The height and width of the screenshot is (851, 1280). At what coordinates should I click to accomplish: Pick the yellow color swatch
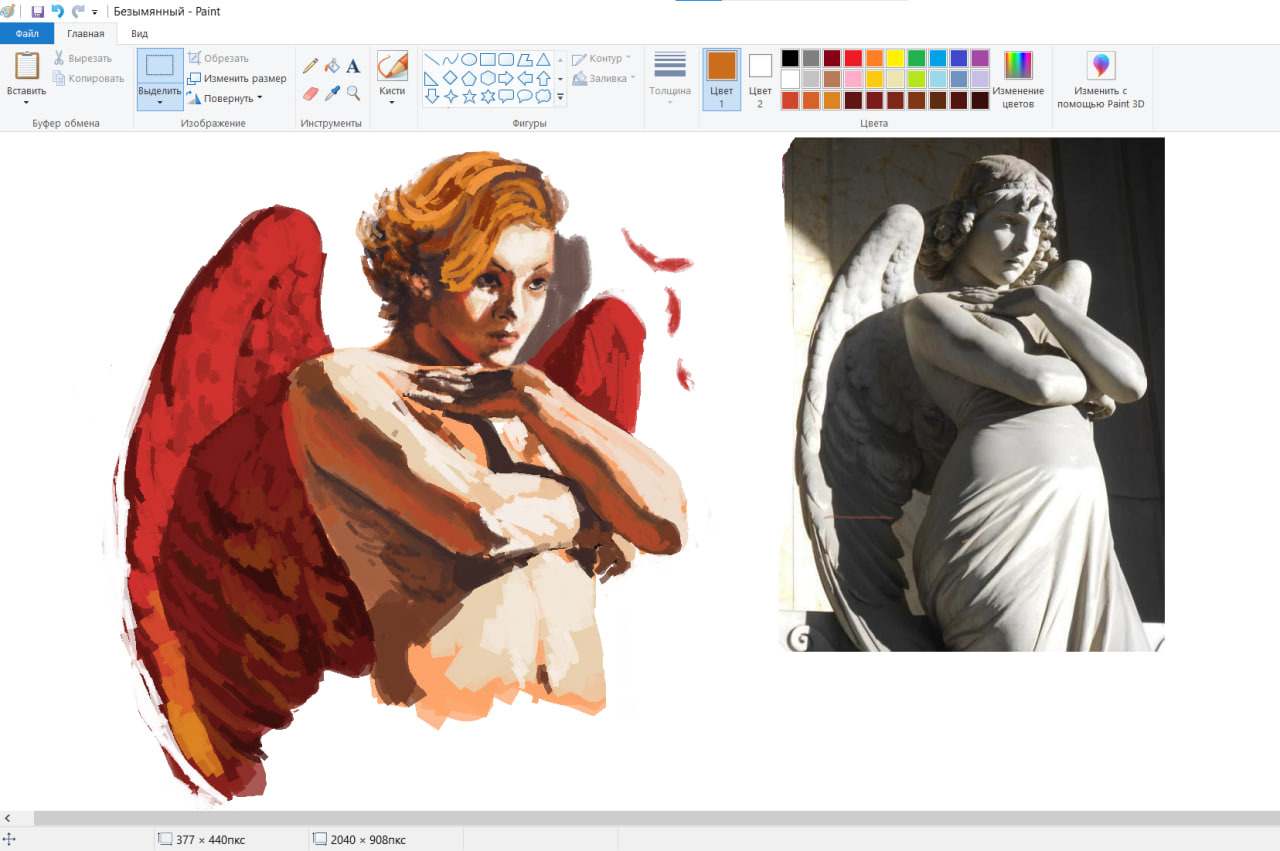click(x=895, y=58)
